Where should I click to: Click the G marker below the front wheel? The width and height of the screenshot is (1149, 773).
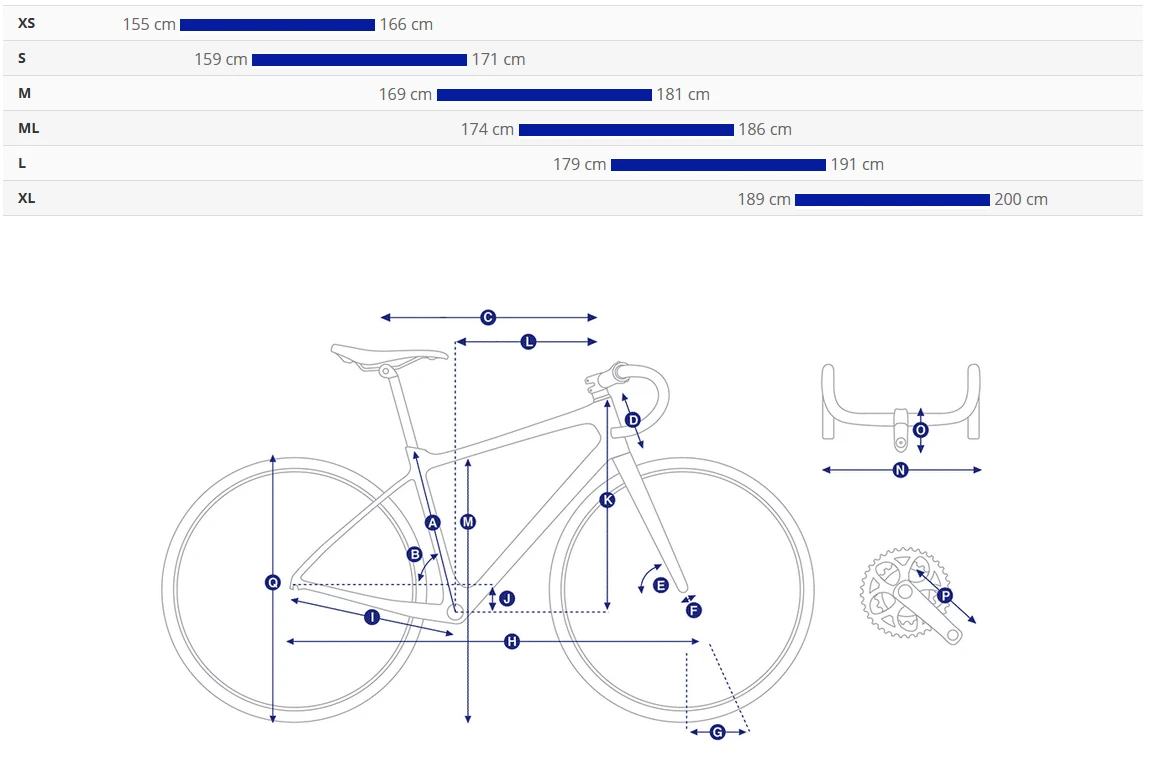(717, 732)
